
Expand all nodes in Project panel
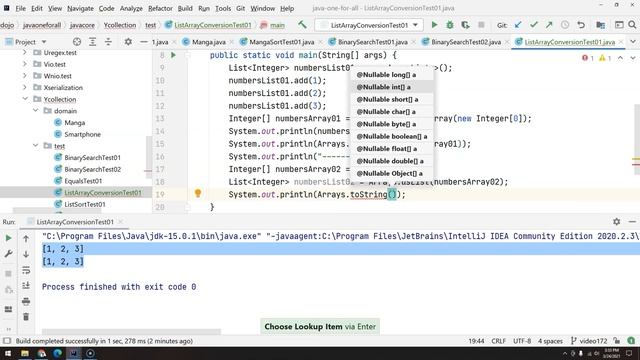pyautogui.click(x=93, y=42)
